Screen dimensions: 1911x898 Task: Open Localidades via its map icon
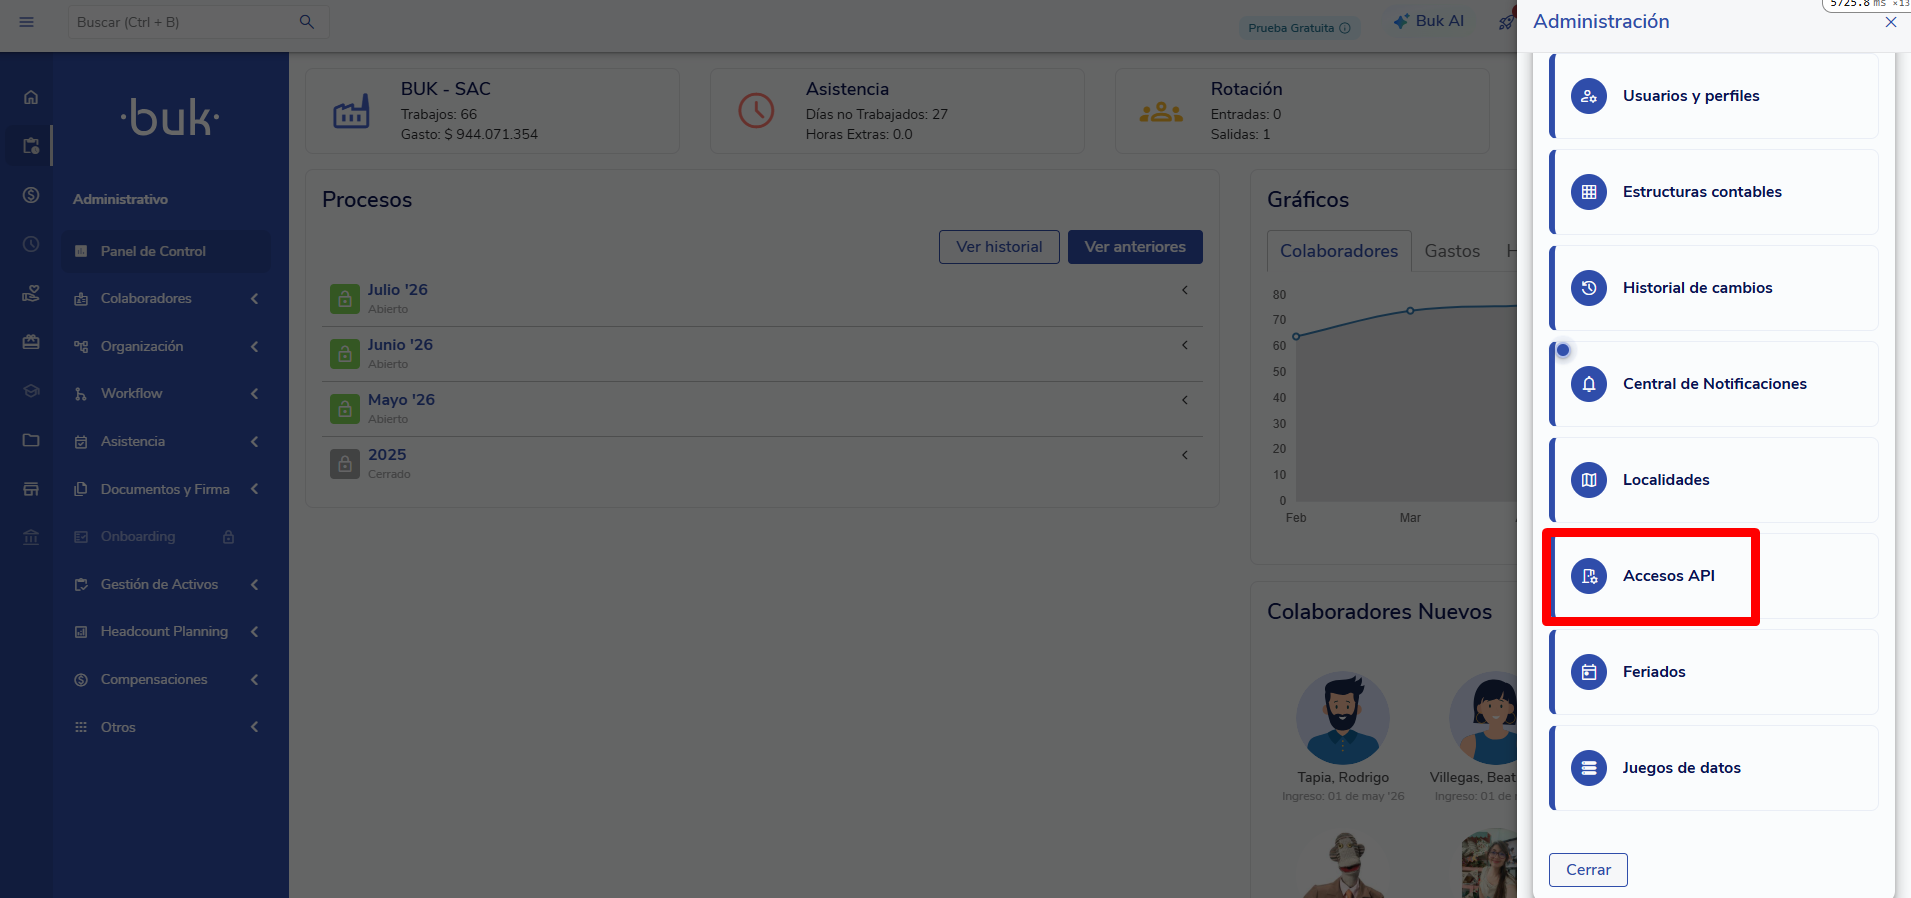[x=1589, y=480]
